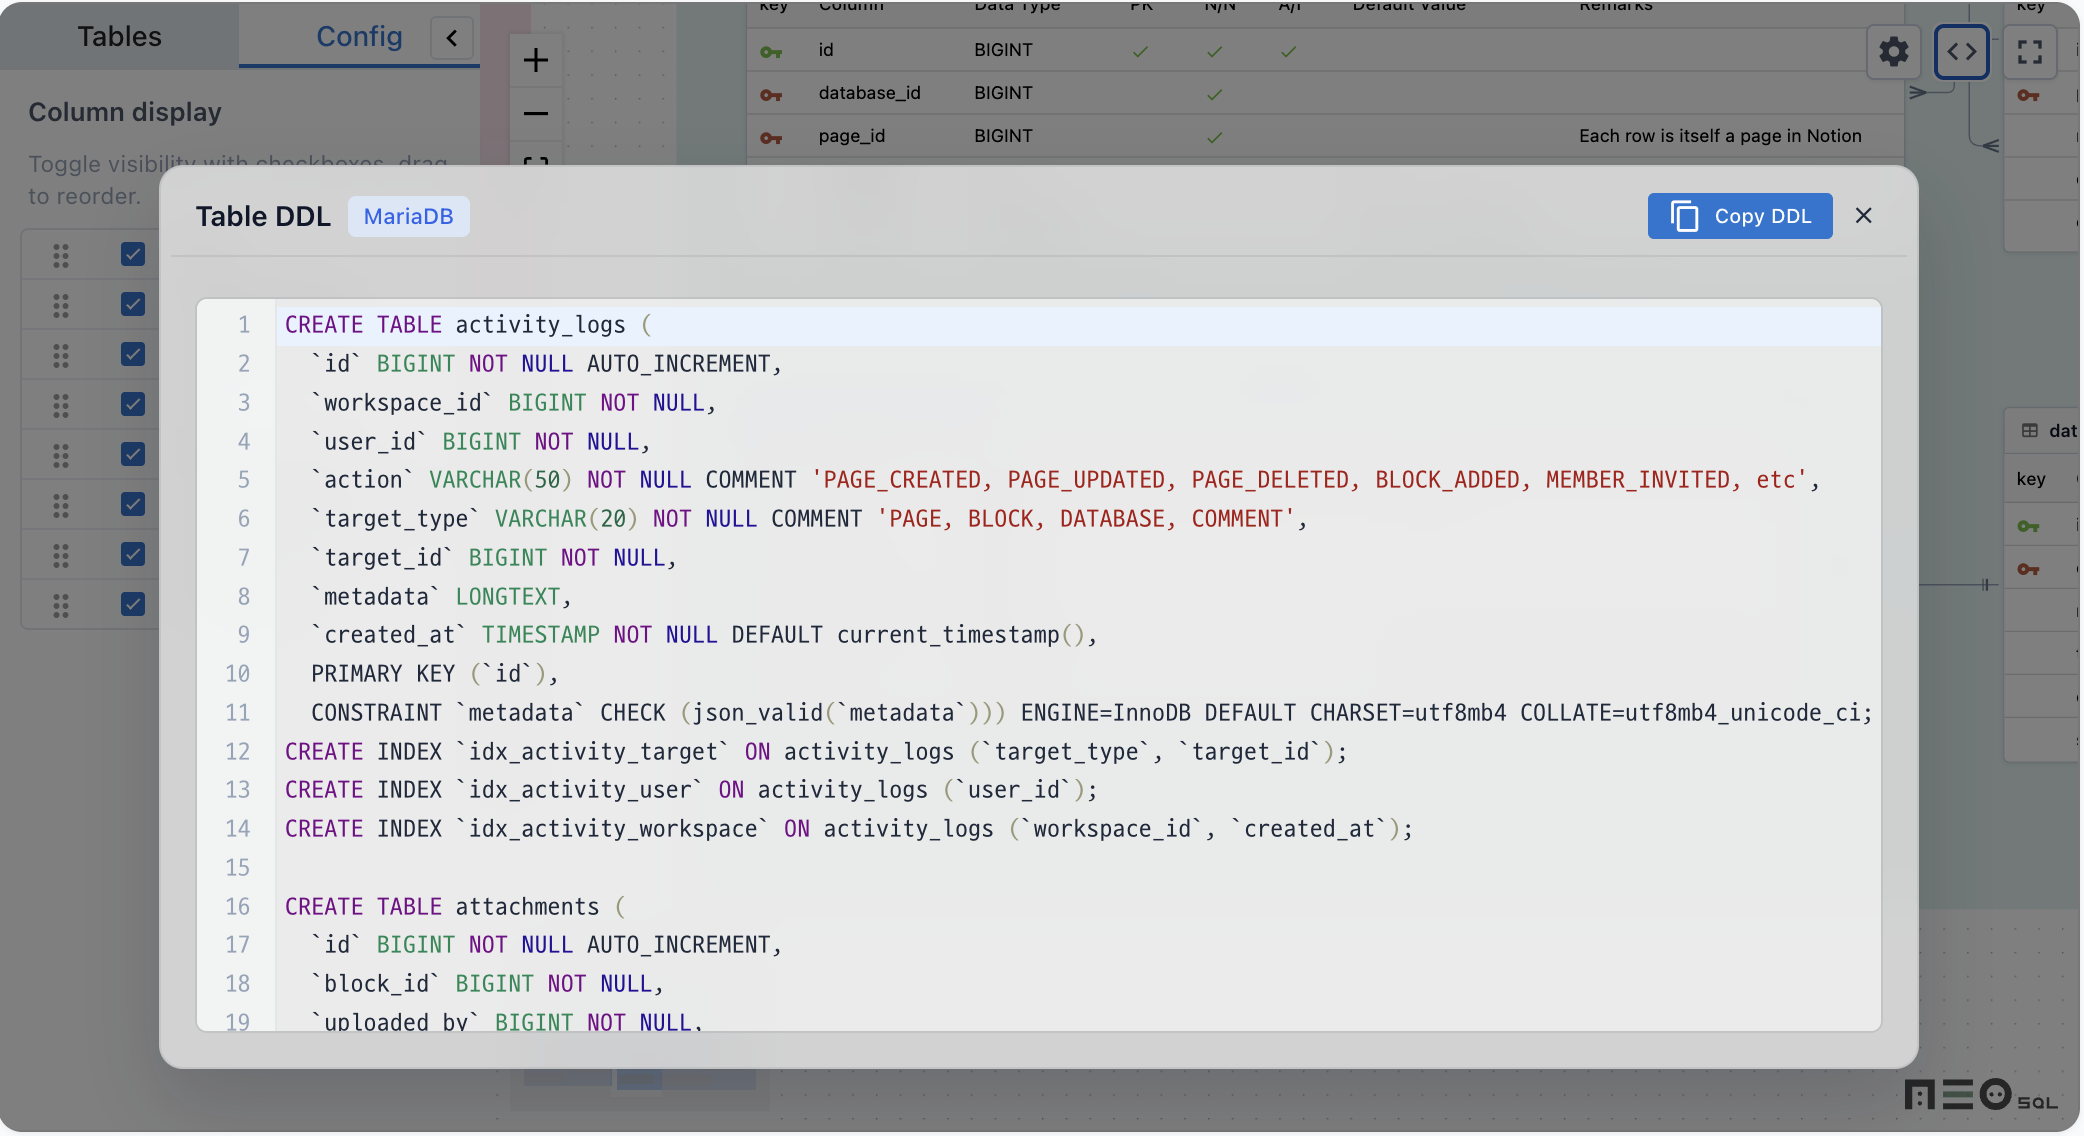Click the seventh row drag handle
Screen dimensions: 2084x1136
(x=61, y=555)
